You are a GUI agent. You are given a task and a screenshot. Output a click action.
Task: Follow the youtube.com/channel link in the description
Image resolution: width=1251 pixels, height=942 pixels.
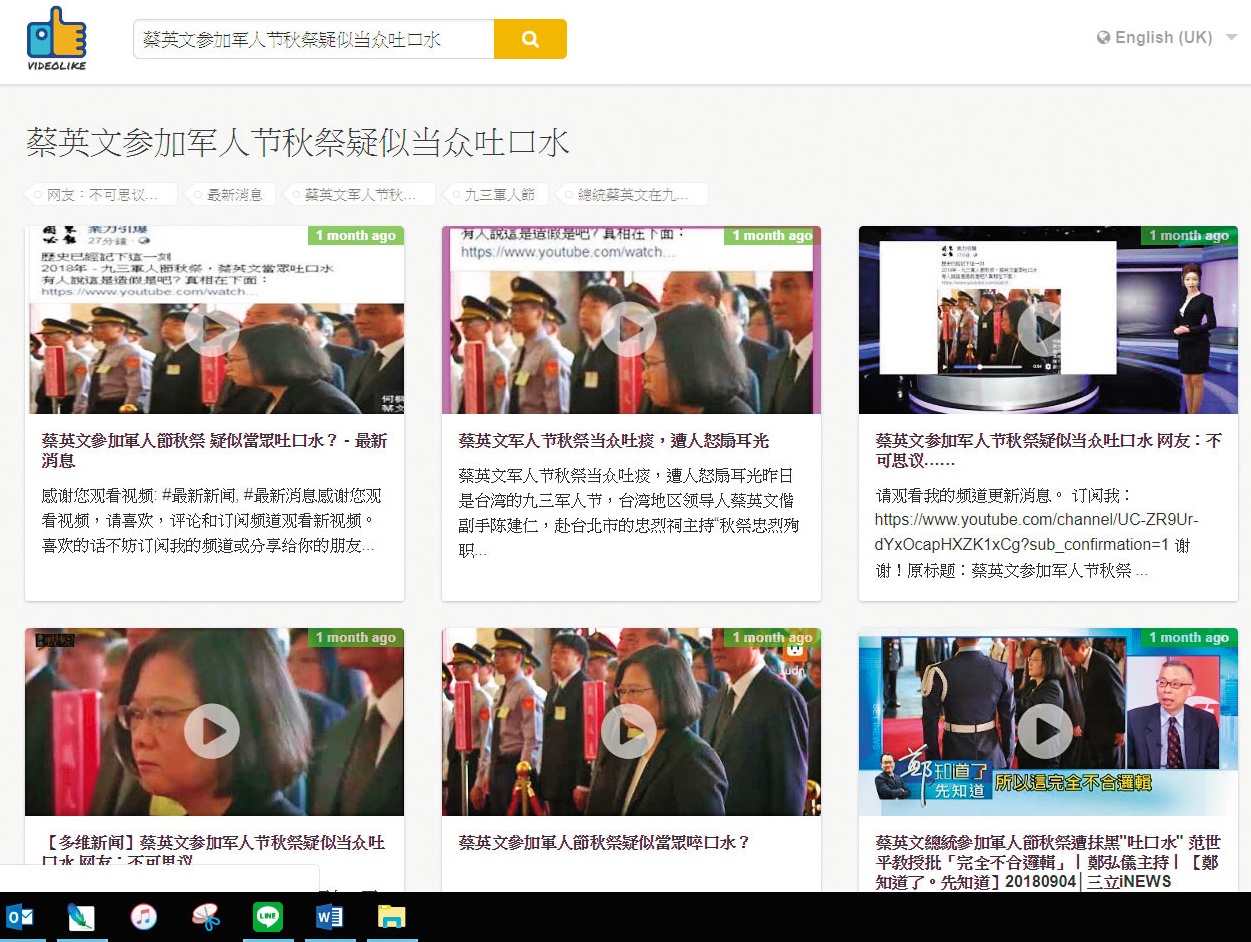coord(1036,532)
